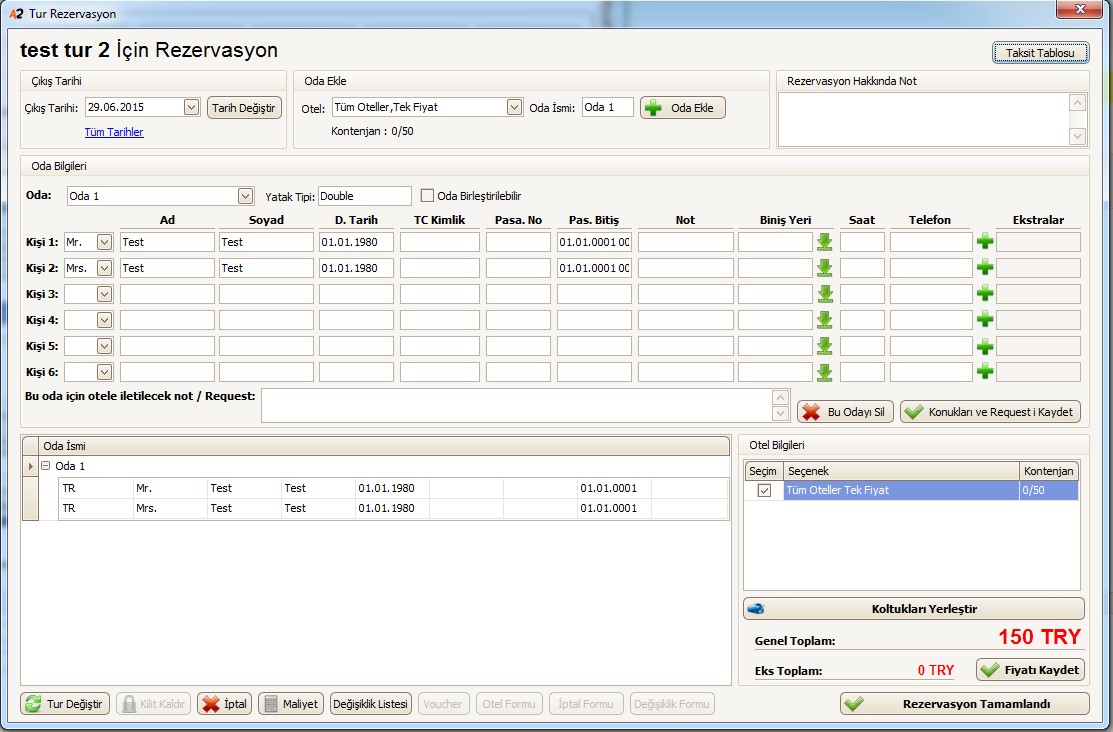Click Tarih Değiştir button

(x=243, y=108)
